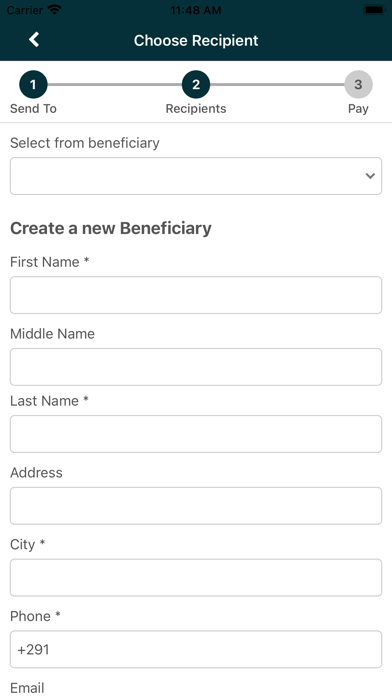Focus the First Name input field
This screenshot has width=392, height=696.
[196, 295]
